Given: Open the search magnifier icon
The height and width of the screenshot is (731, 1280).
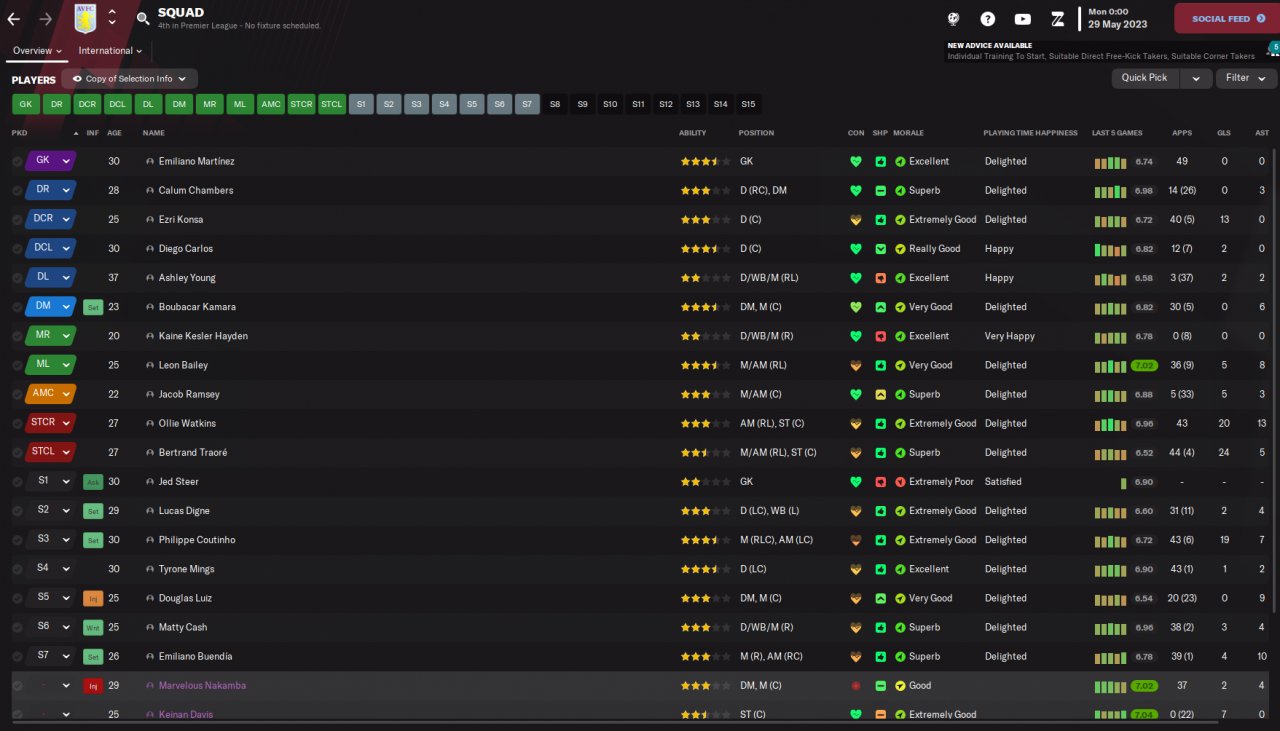Looking at the screenshot, I should tap(143, 19).
